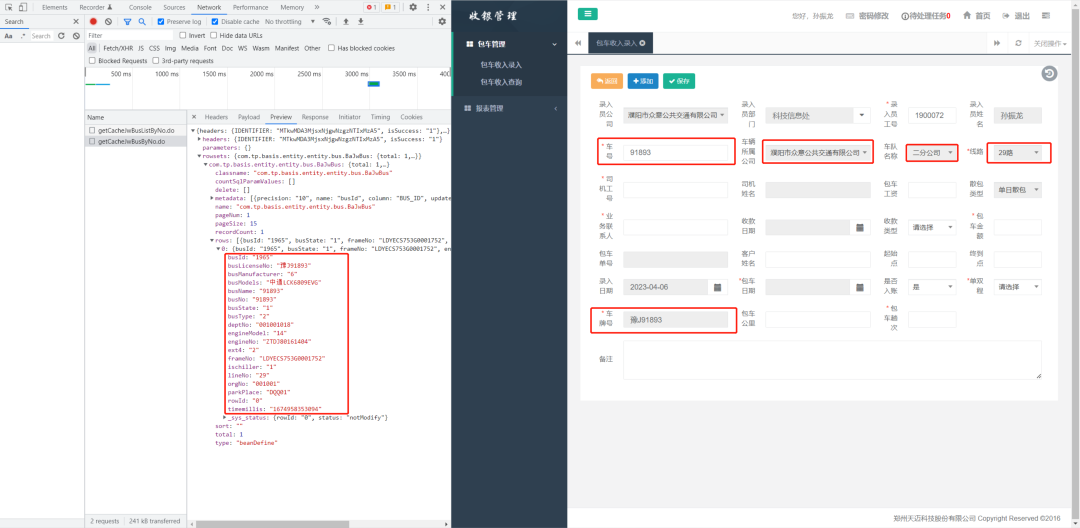
Task: Close the Search drawer tab
Action: tap(76, 21)
